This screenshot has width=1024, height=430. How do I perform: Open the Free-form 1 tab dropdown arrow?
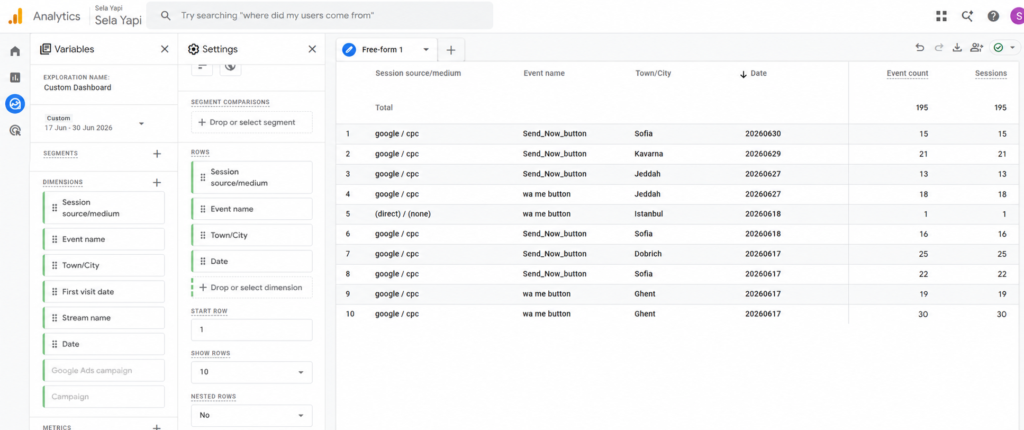426,50
